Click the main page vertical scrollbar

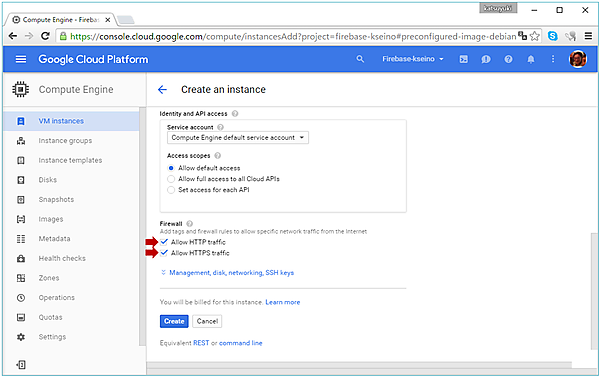[594, 291]
